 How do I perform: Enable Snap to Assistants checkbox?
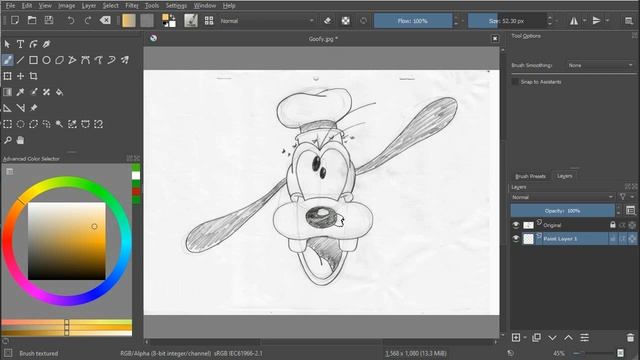pos(515,82)
